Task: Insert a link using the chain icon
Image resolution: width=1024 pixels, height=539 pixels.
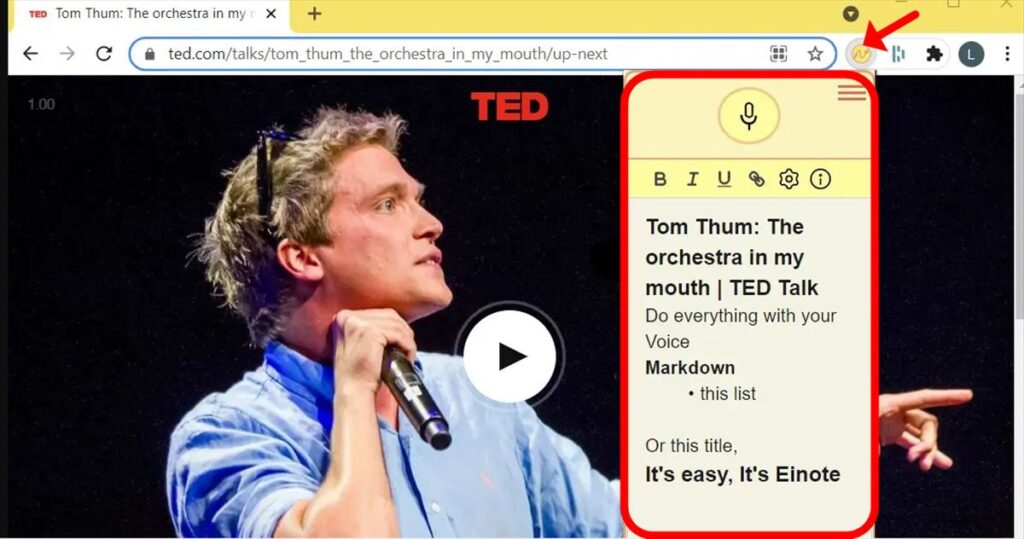Action: 756,179
